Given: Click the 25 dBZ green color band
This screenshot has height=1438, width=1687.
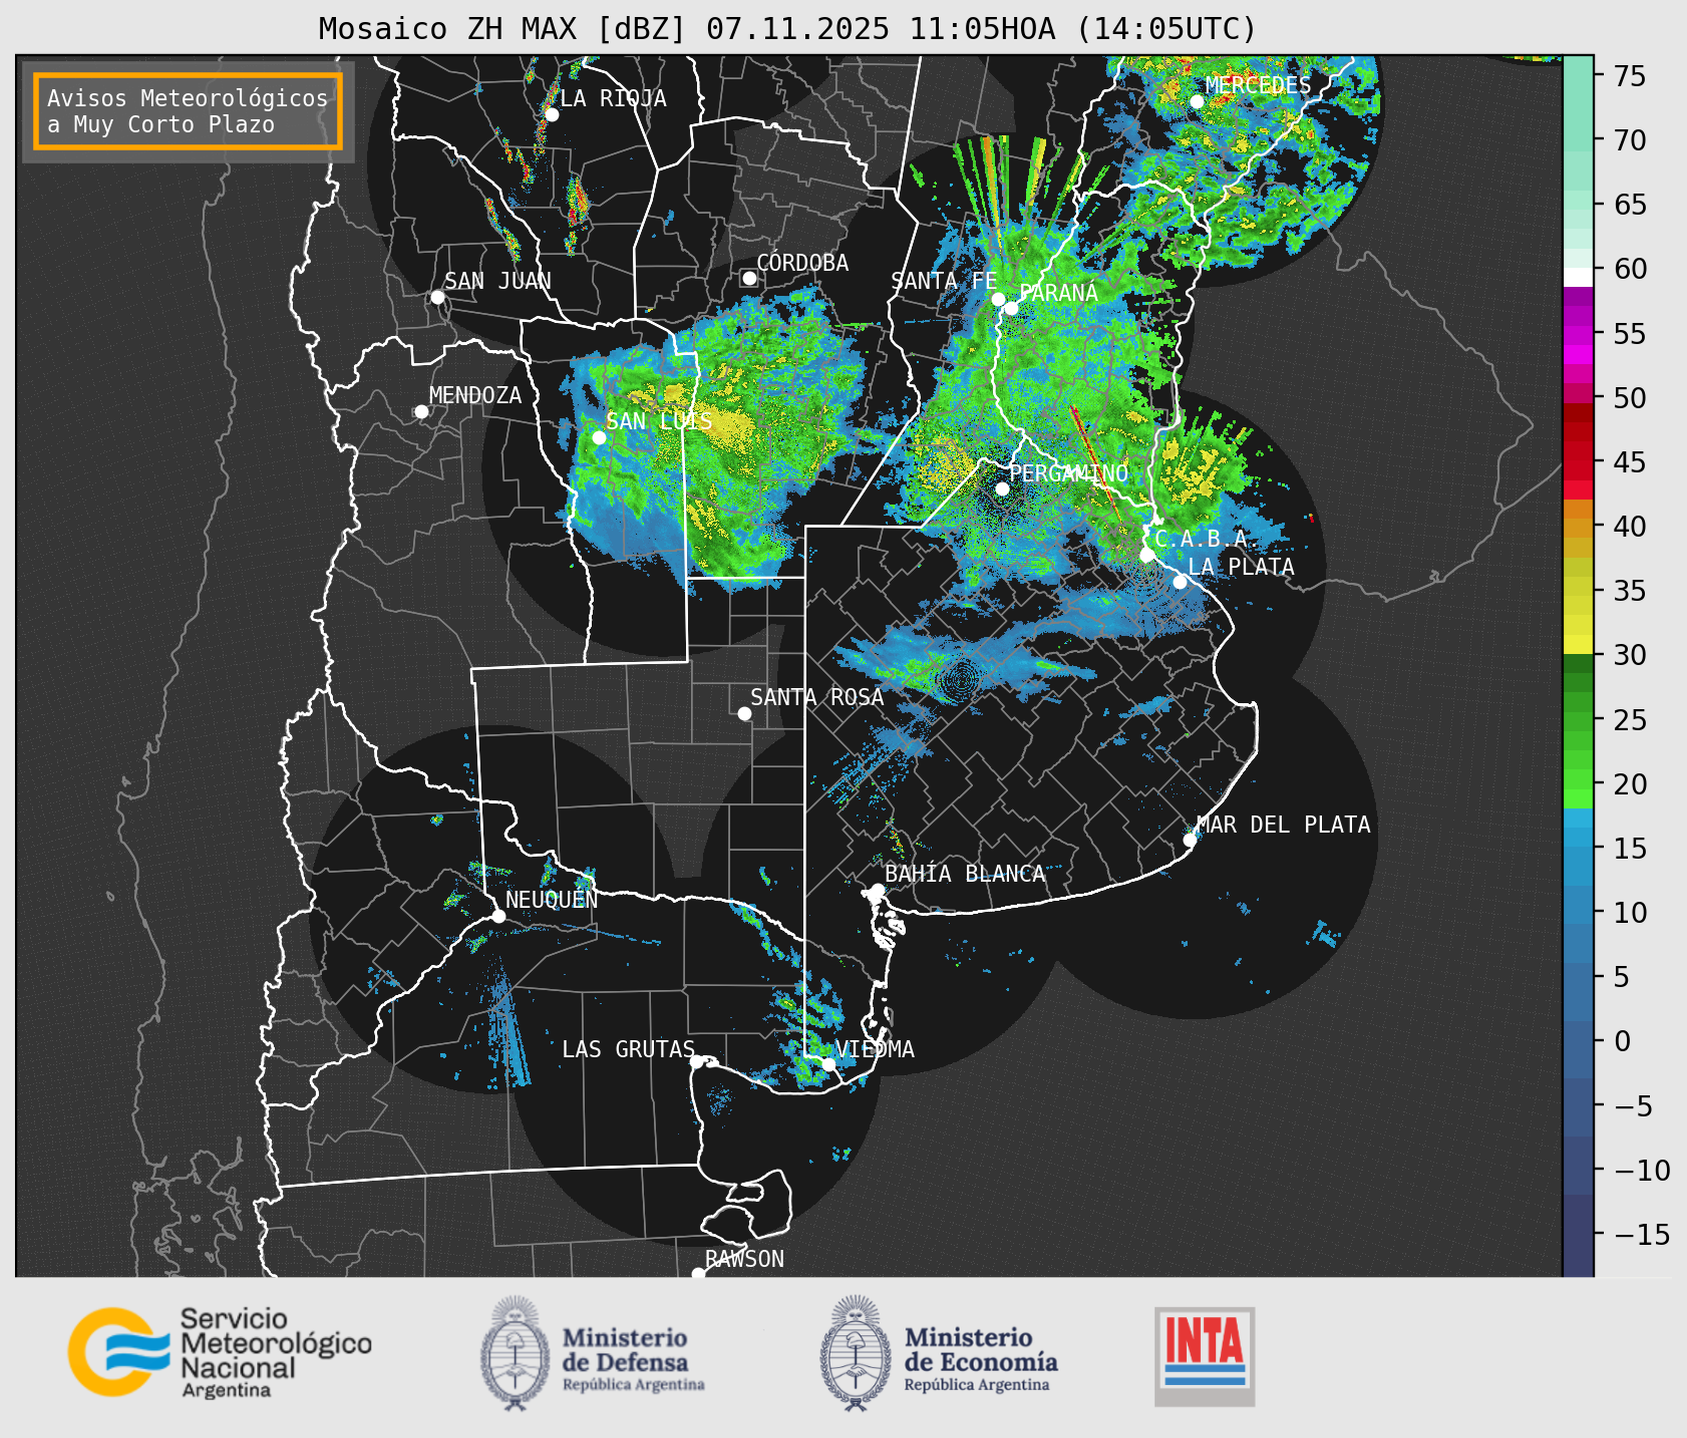Looking at the screenshot, I should pos(1578,719).
